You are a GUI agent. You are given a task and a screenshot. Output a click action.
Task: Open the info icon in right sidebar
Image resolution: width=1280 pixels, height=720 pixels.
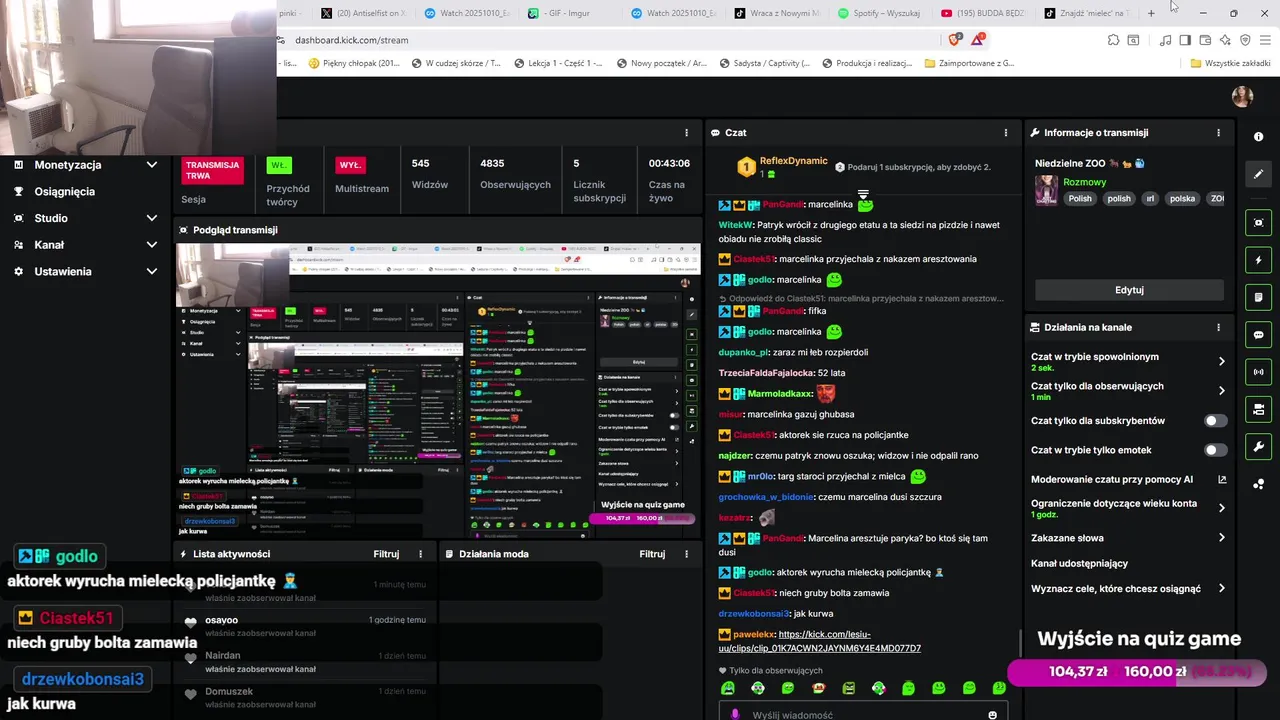(1258, 136)
